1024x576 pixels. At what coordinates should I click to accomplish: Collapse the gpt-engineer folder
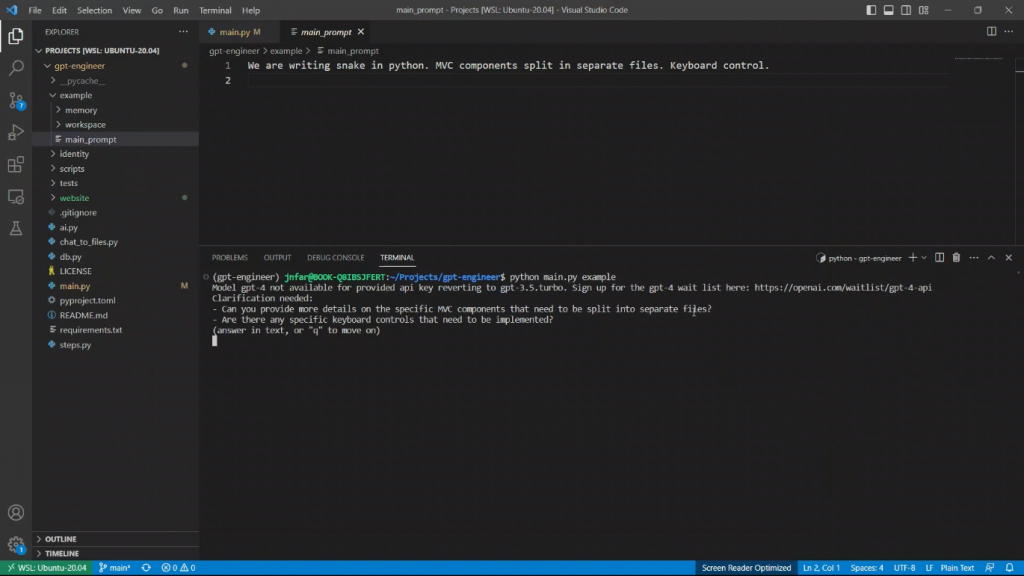[80, 65]
